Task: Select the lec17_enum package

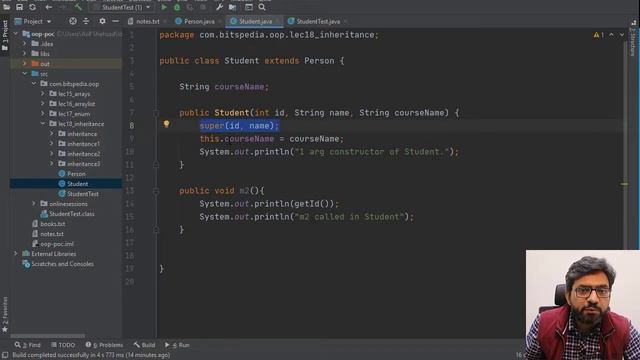Action: (x=74, y=114)
